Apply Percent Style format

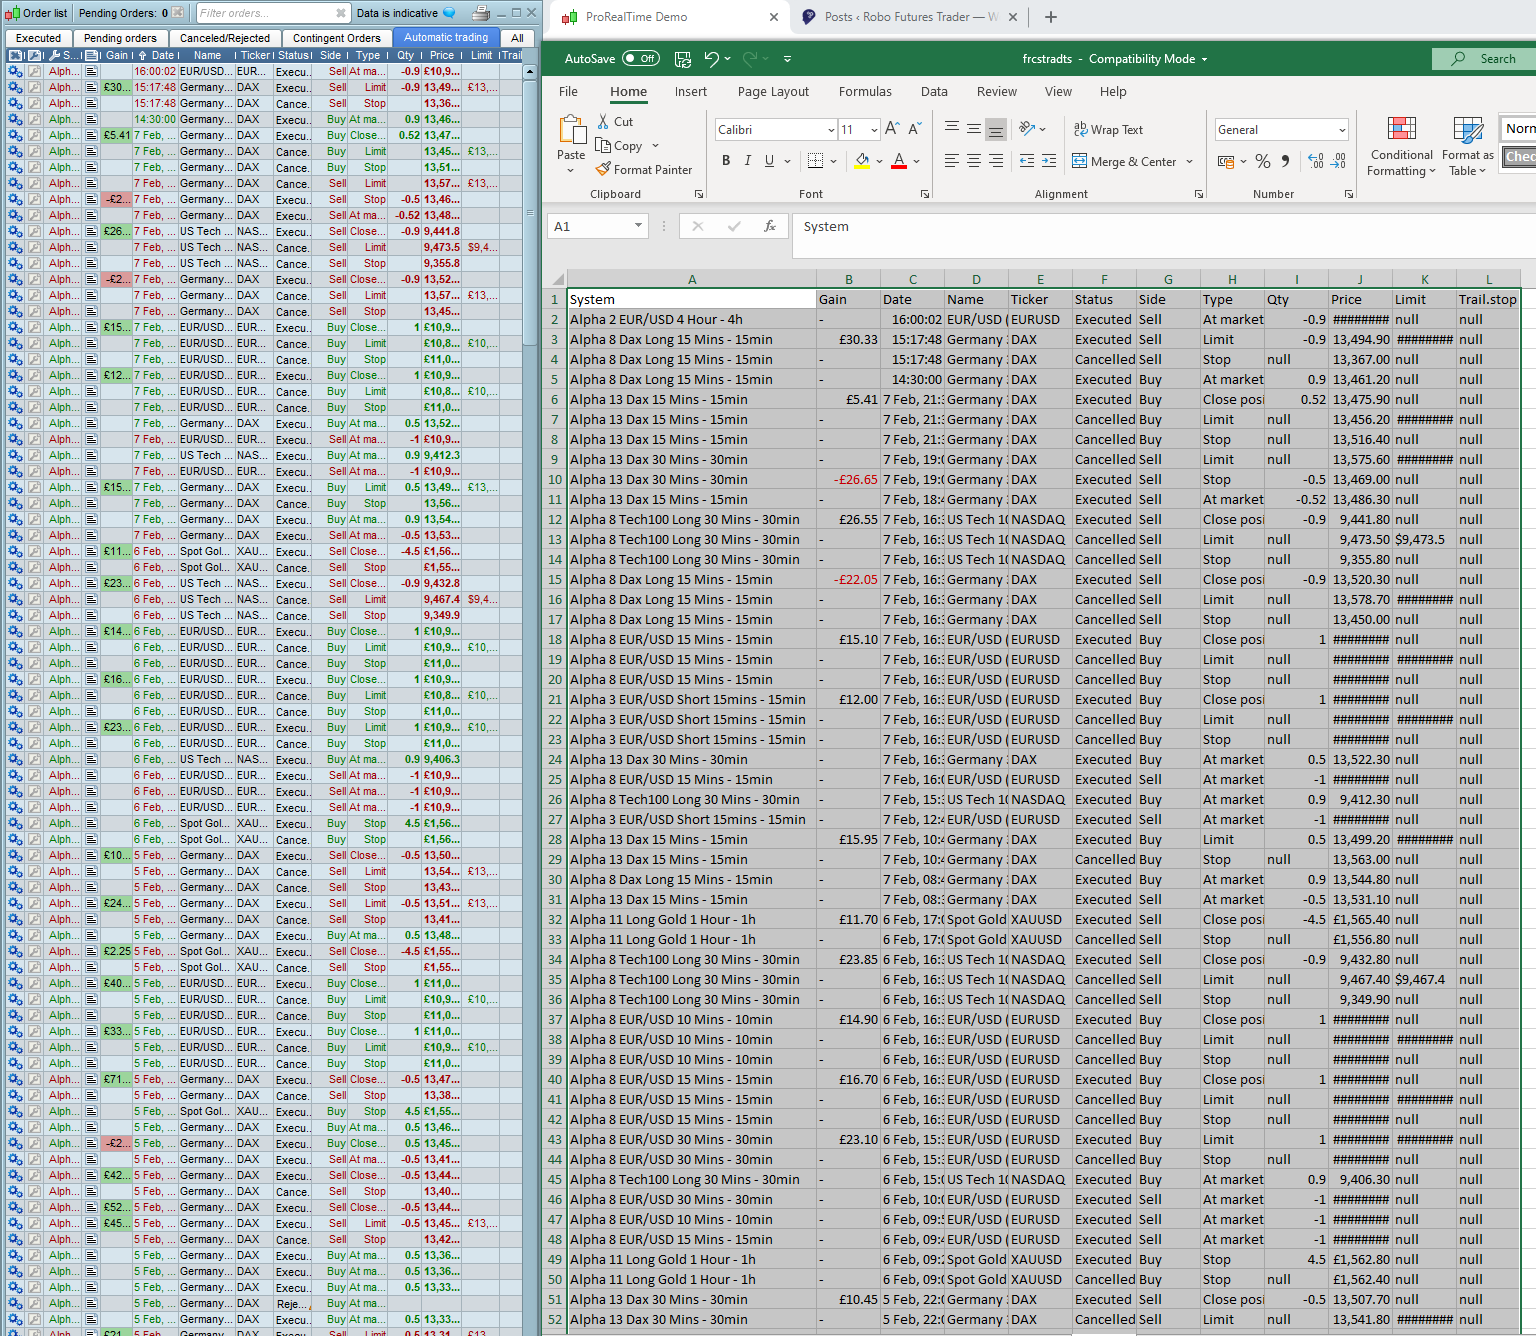(1263, 161)
